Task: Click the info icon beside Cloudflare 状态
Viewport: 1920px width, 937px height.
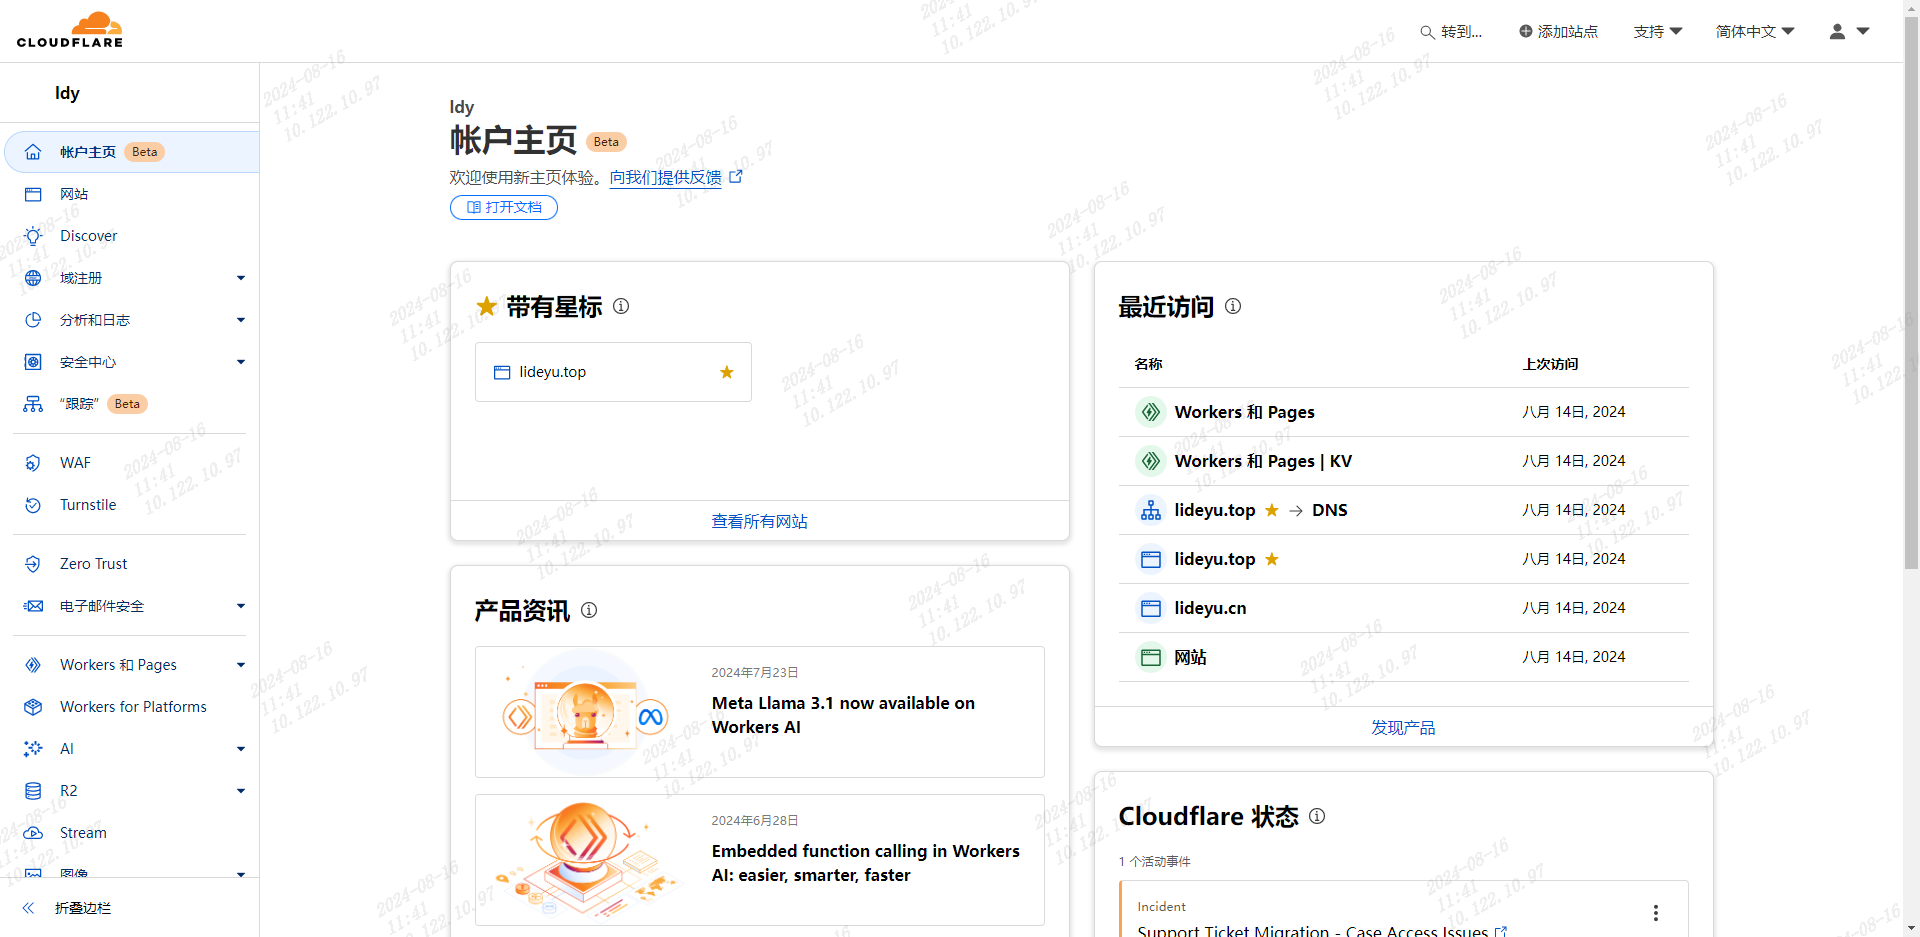Action: (x=1317, y=816)
